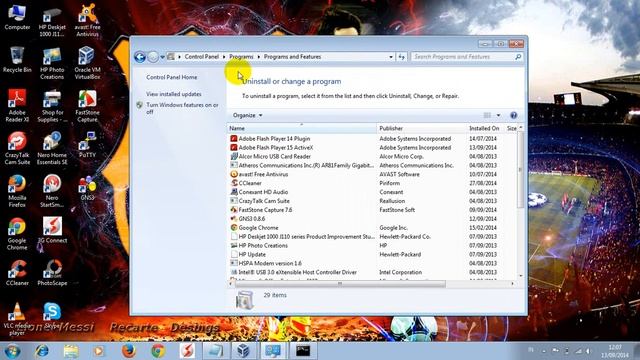Sort by the Name column header

coord(301,128)
